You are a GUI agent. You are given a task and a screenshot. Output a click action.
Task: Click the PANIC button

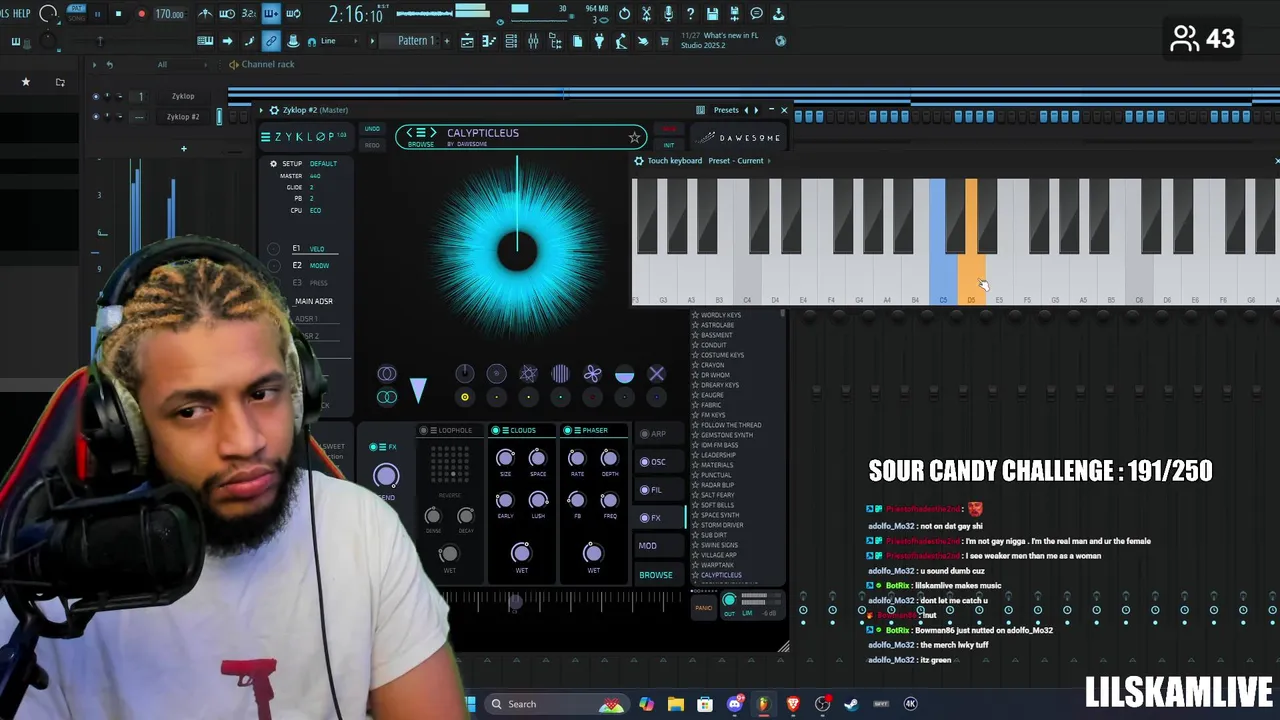[704, 607]
